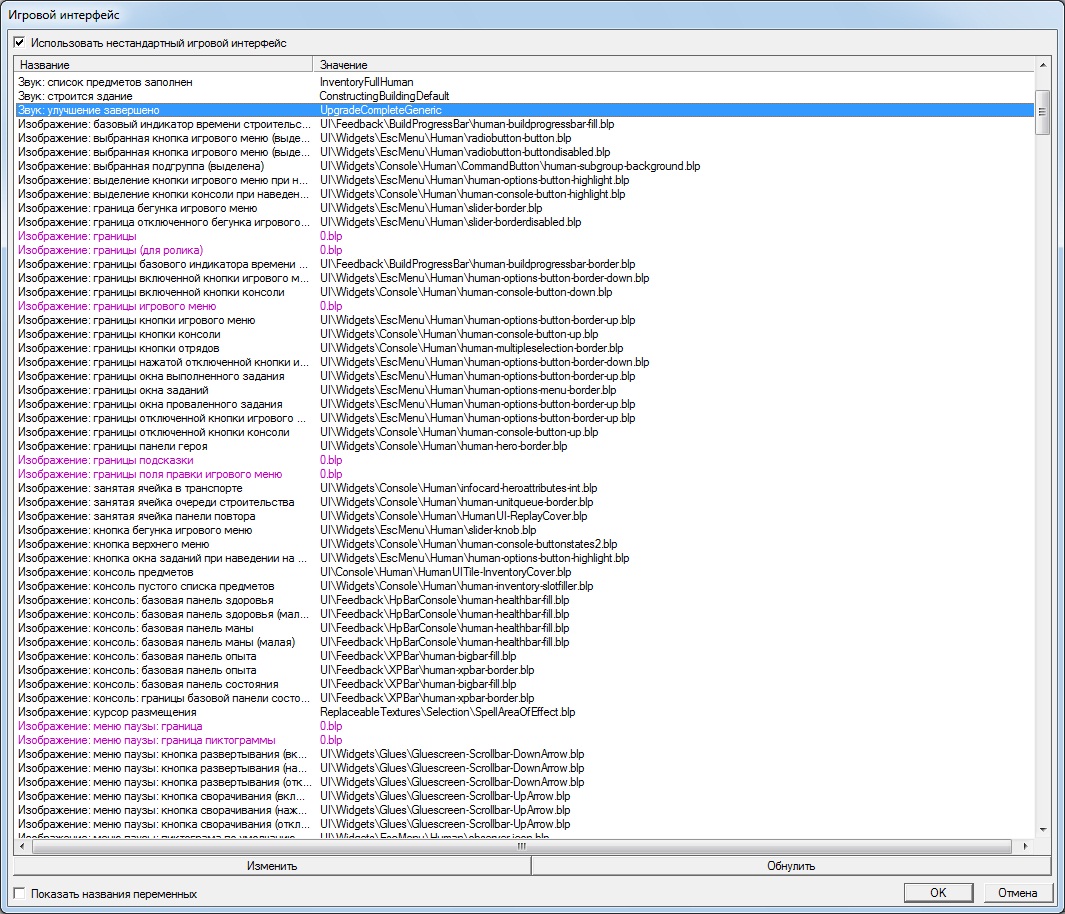
Task: Select value ending 'slider-borderdisabled.blp'
Action: click(450, 222)
